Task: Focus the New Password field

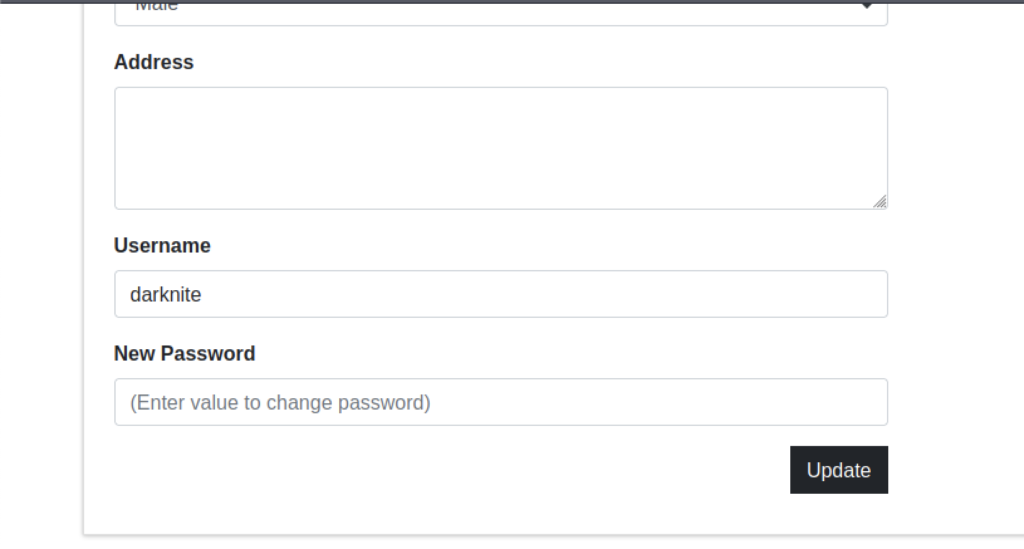Action: 500,402
